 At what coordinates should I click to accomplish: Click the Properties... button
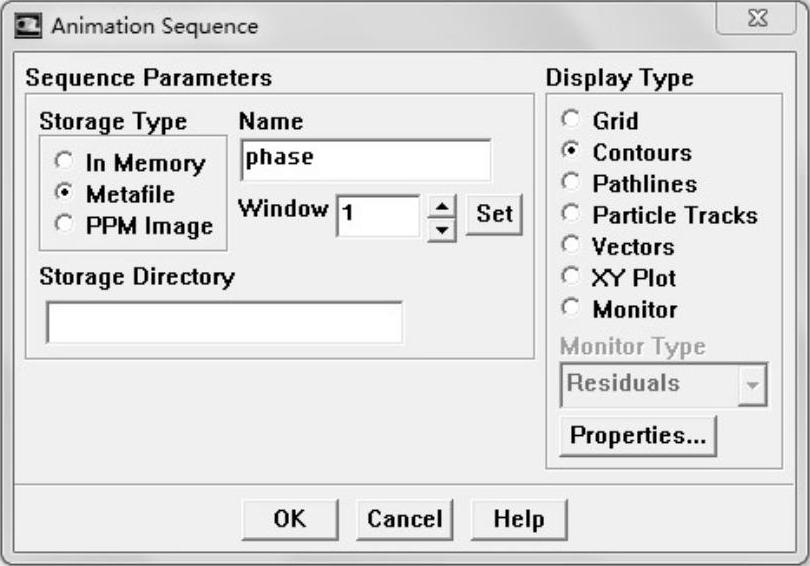click(x=637, y=436)
